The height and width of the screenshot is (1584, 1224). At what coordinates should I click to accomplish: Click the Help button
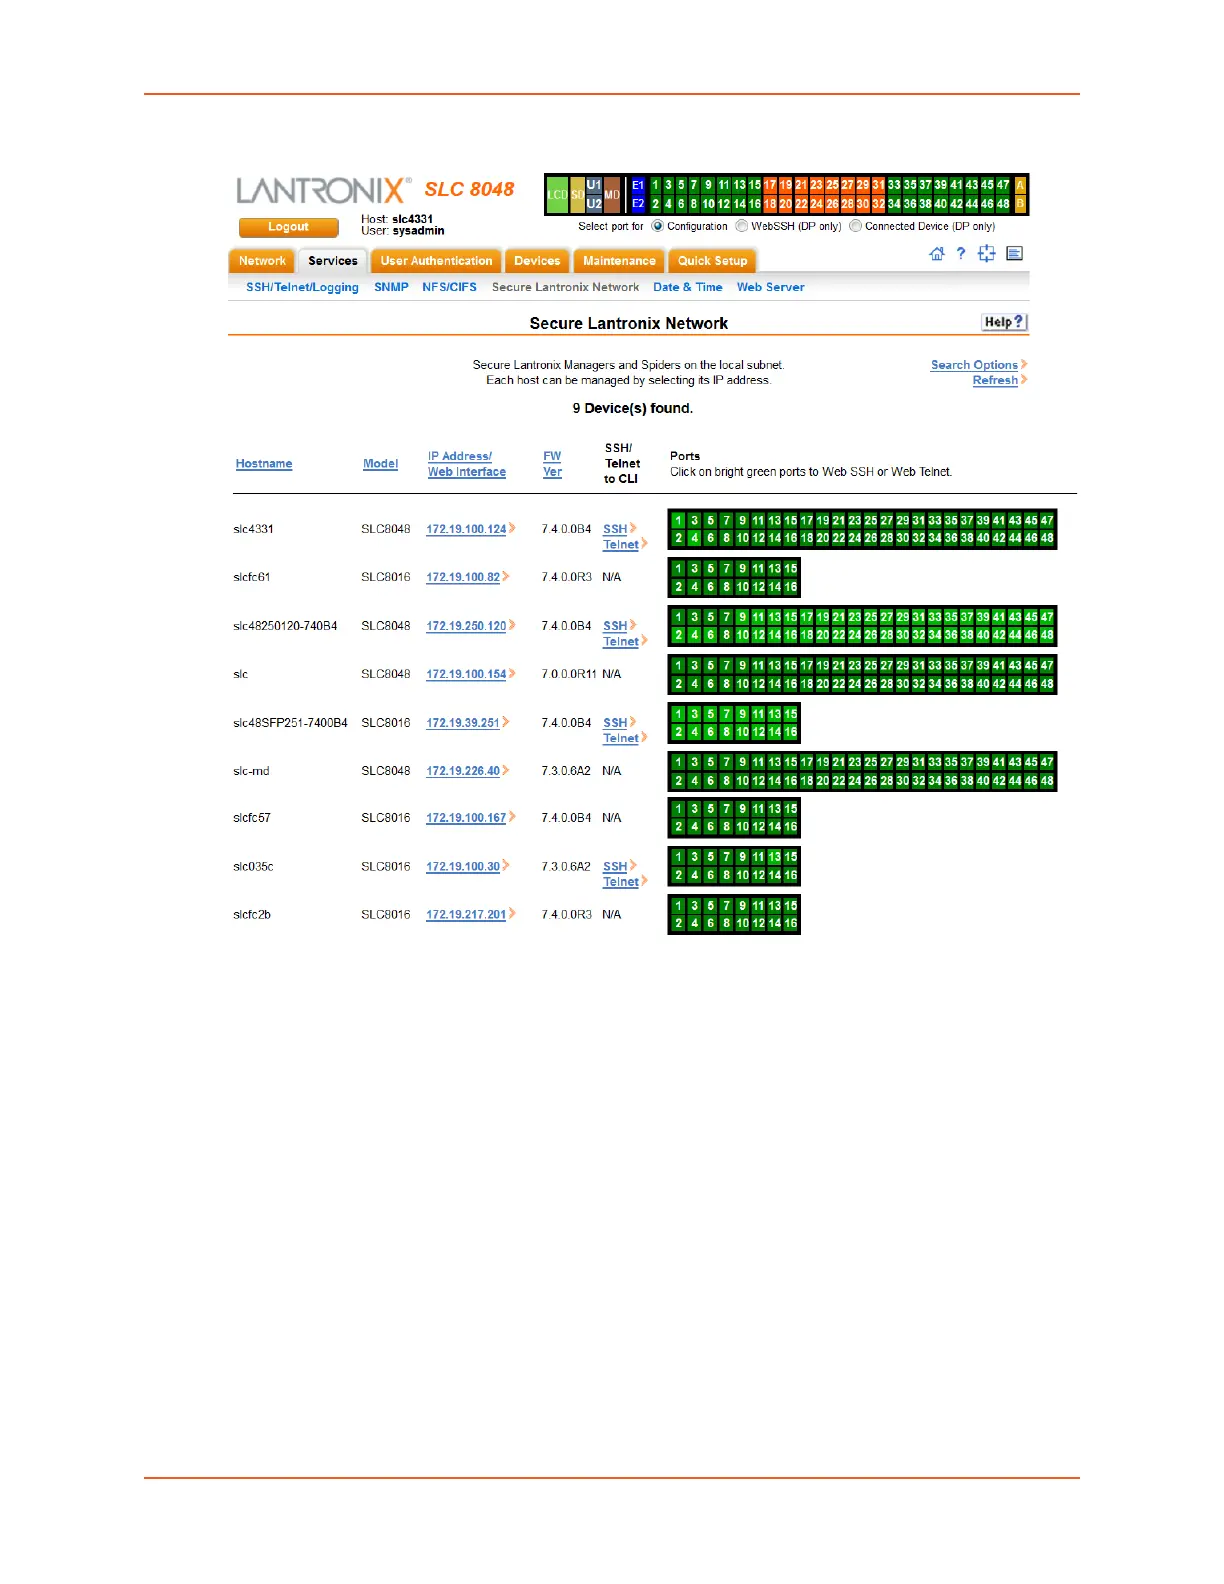(1004, 322)
